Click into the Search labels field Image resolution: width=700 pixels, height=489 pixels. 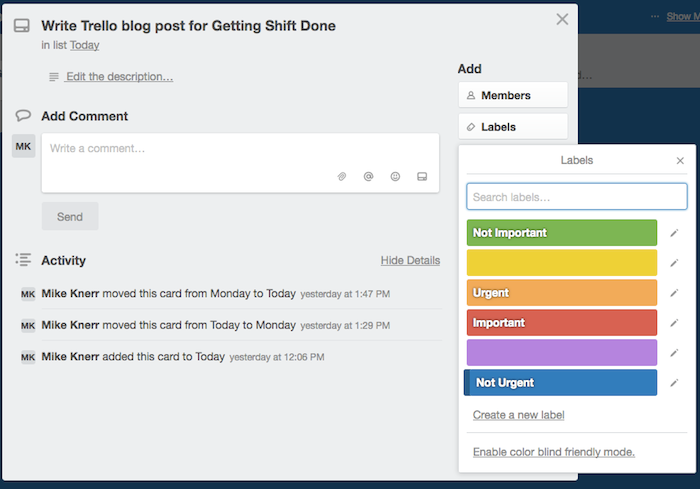tap(577, 196)
